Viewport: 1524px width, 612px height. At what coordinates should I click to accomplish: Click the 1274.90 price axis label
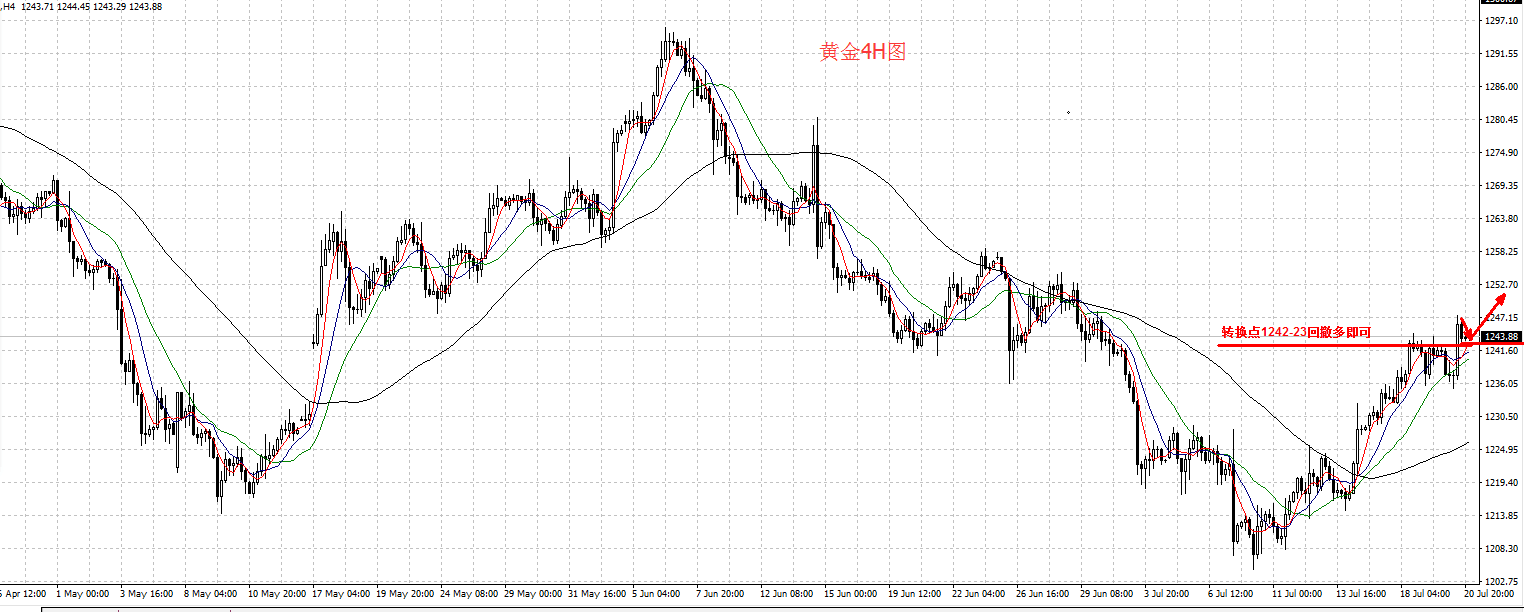pyautogui.click(x=1503, y=152)
